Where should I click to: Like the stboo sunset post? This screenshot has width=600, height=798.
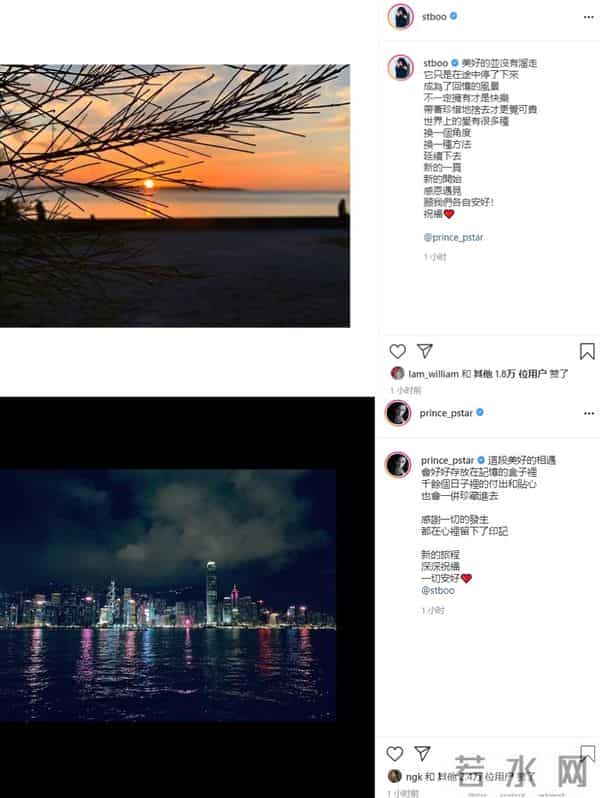click(x=397, y=351)
